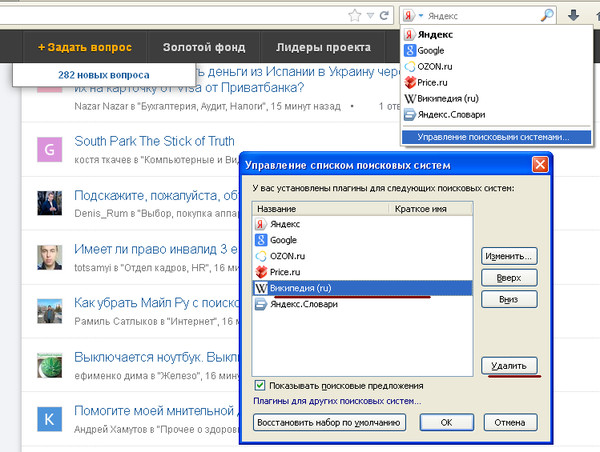Viewport: 600px width, 452px height.
Task: Open question Как убрать Майл Ру
Action: coord(157,303)
